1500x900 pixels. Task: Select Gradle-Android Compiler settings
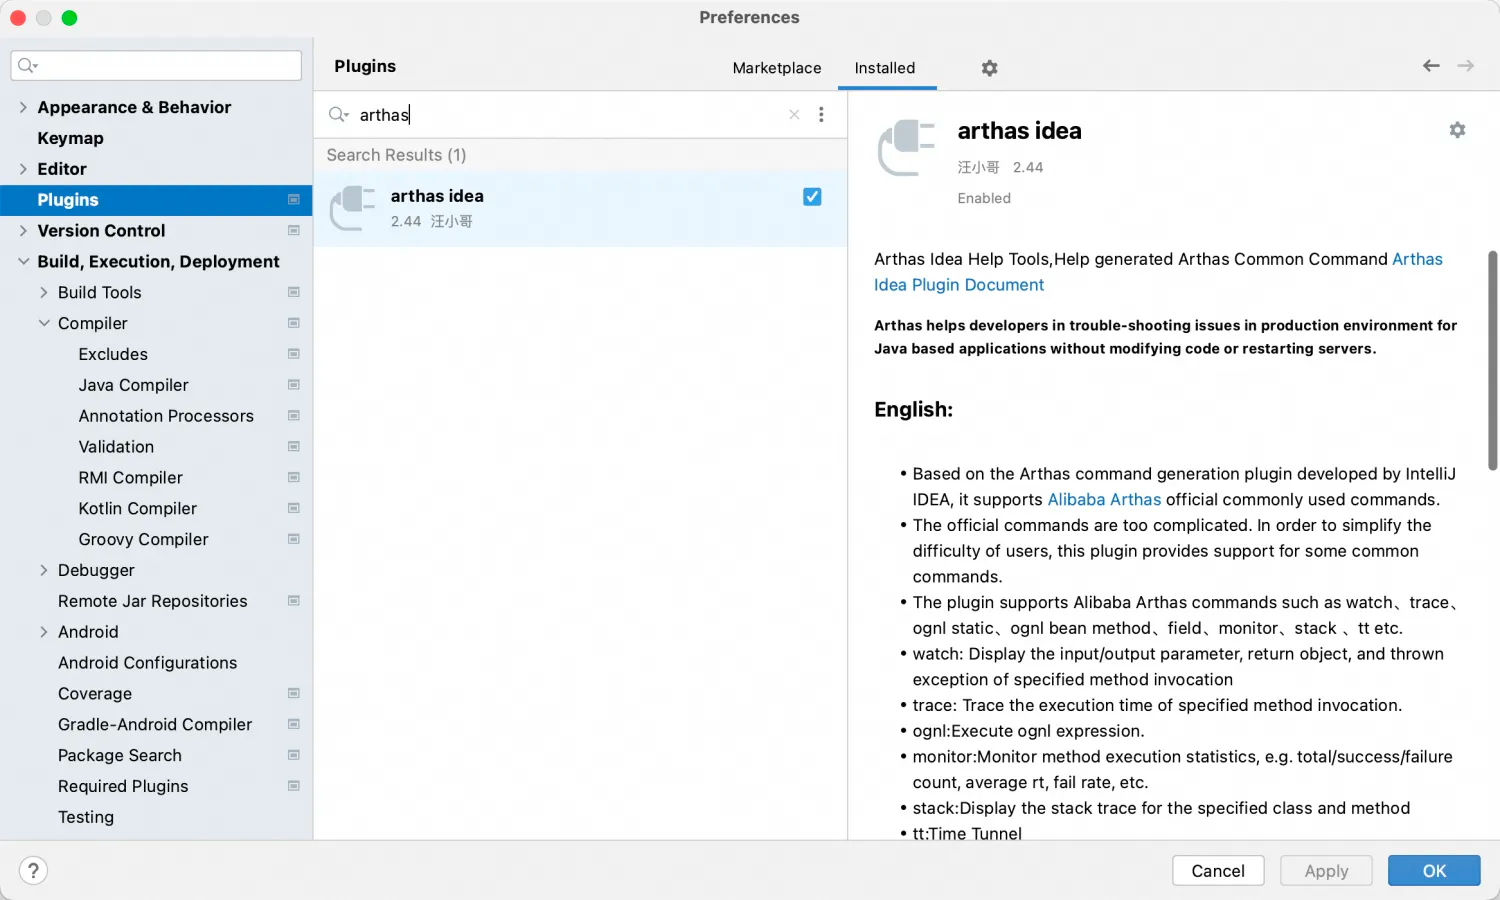156,725
